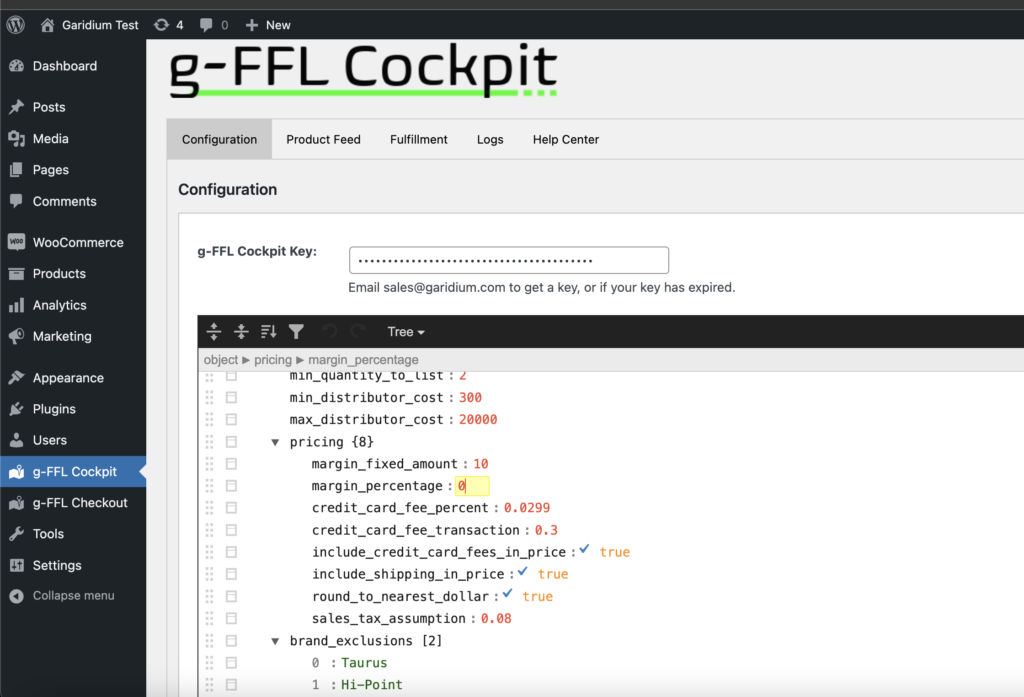
Task: Edit sales_tax_assumption value 0.08
Action: 496,619
